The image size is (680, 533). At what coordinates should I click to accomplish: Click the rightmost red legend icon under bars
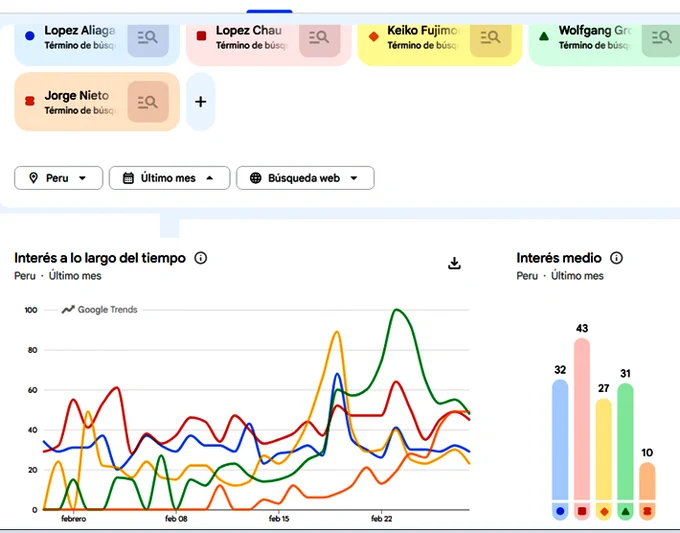(x=647, y=511)
